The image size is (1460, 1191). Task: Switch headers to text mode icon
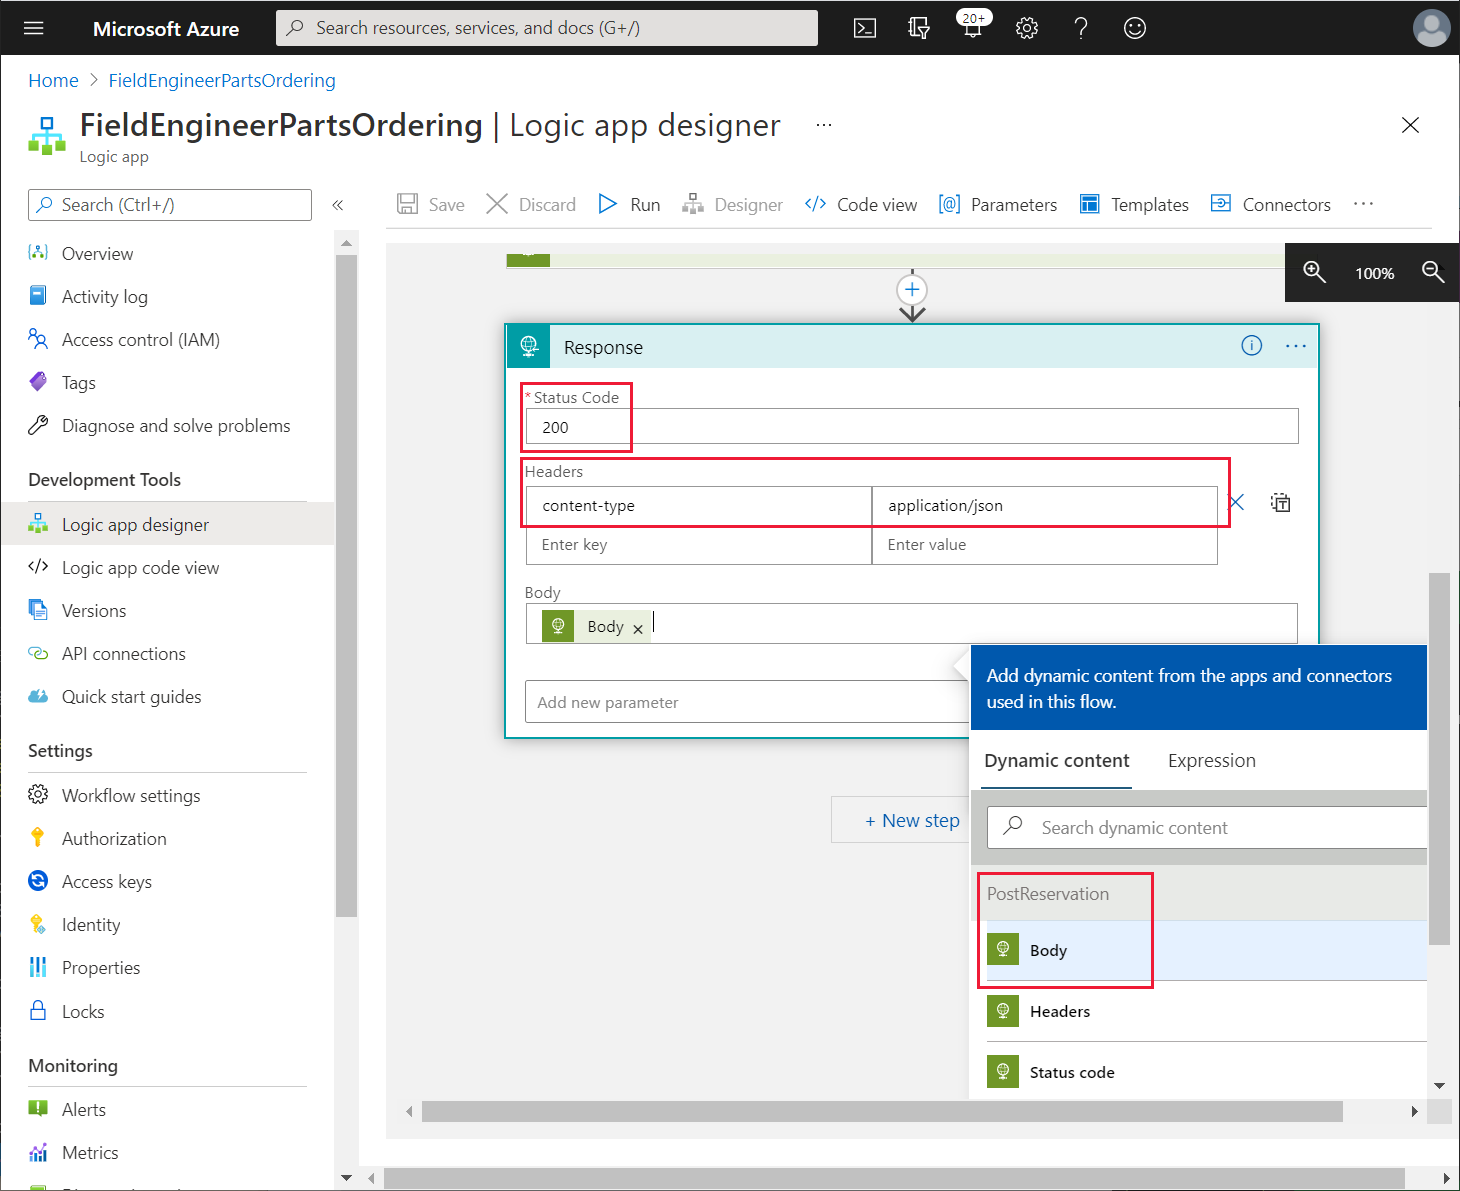pos(1281,503)
